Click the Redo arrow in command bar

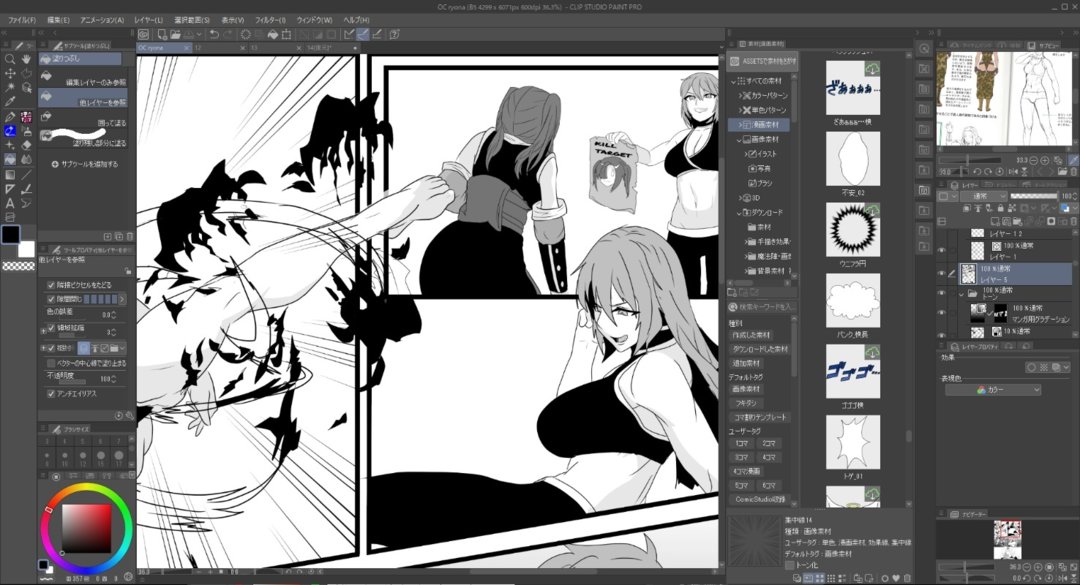(228, 34)
